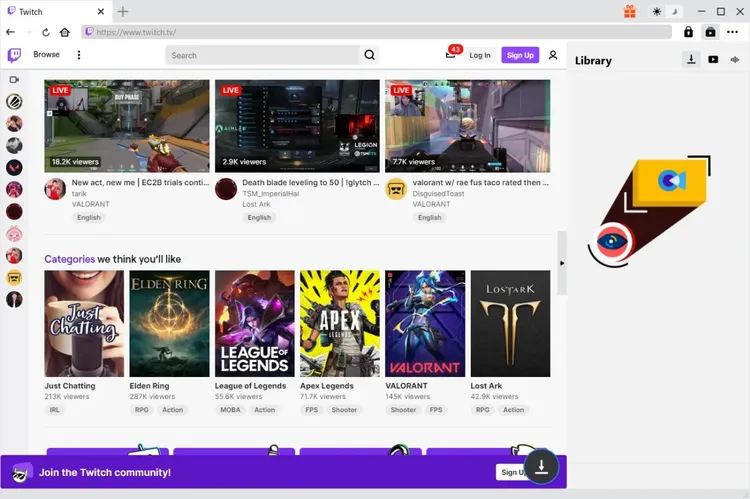Open a new browser tab
750x499 pixels.
[x=123, y=11]
